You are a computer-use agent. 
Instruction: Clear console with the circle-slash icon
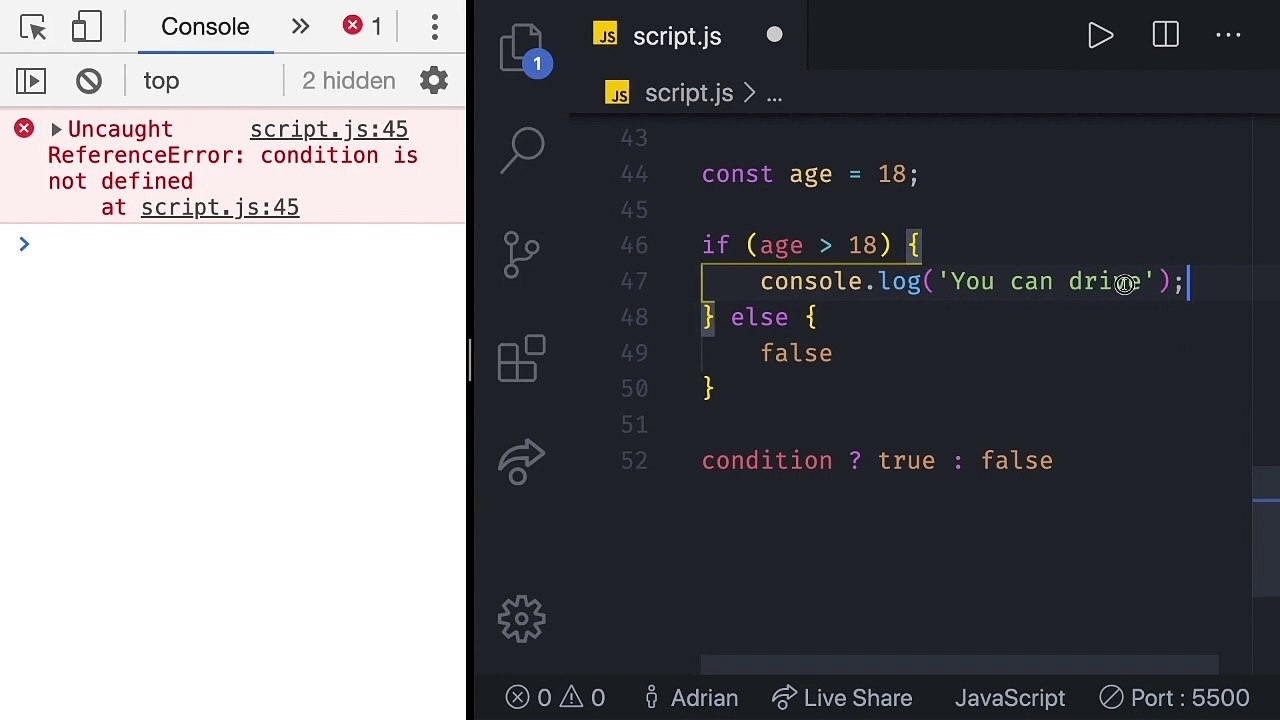pyautogui.click(x=89, y=81)
